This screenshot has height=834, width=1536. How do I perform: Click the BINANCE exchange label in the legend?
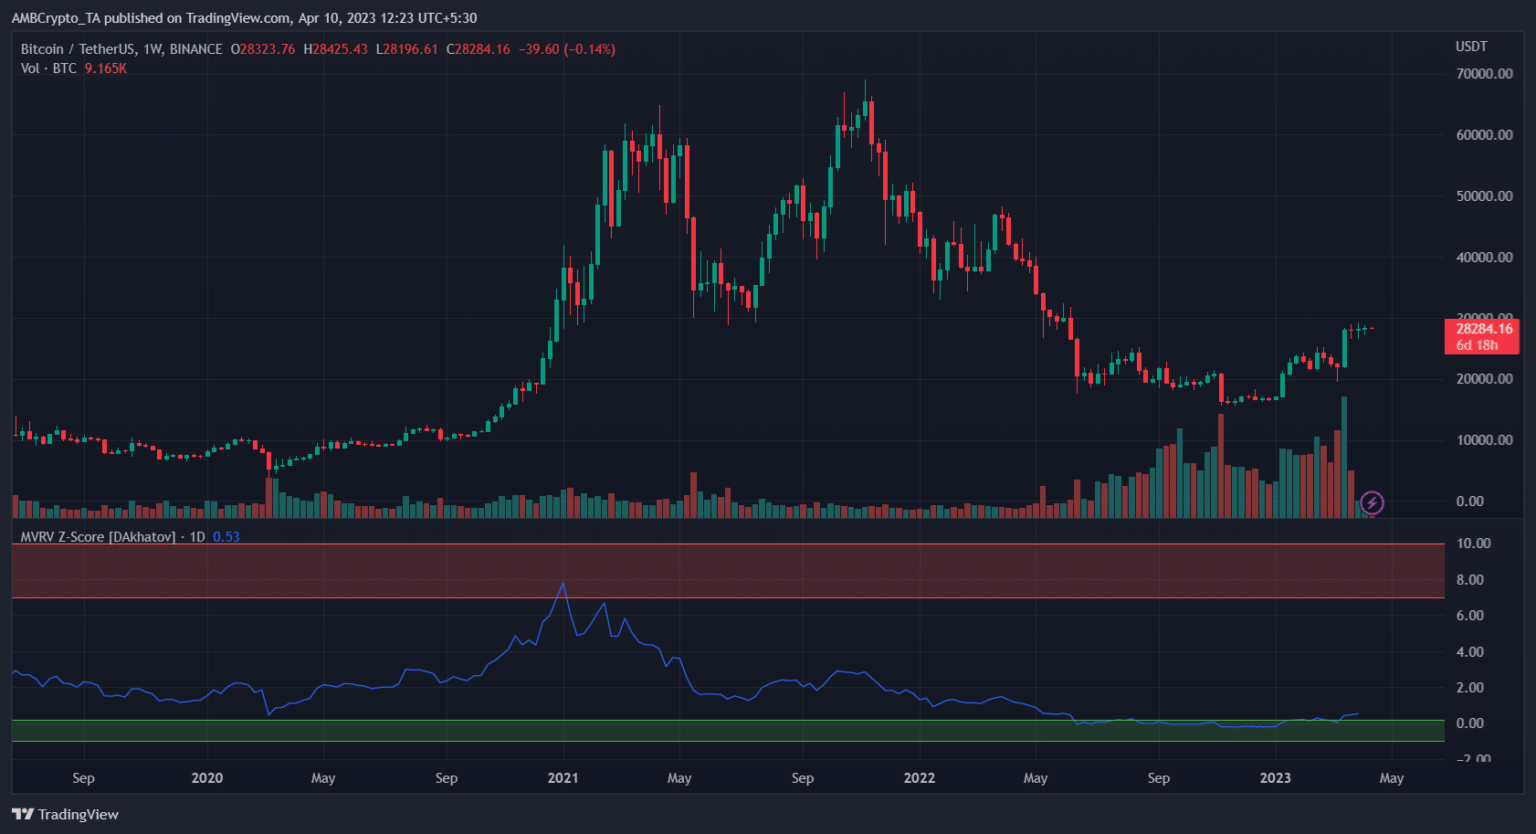coord(196,49)
